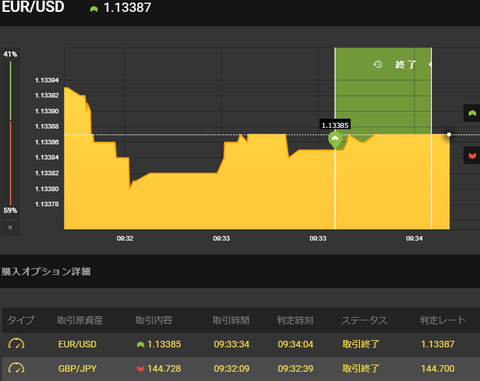The height and width of the screenshot is (381, 480).
Task: Click the 1.13390 price axis label
Action: tap(47, 111)
